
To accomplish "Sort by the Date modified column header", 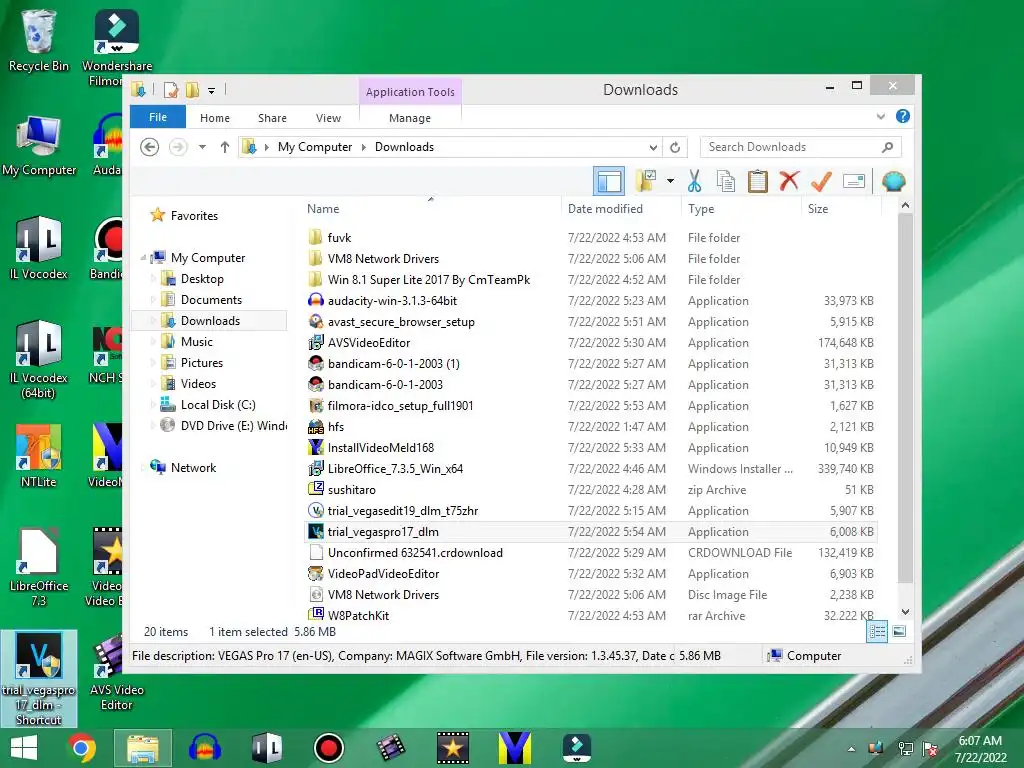I will tap(605, 209).
